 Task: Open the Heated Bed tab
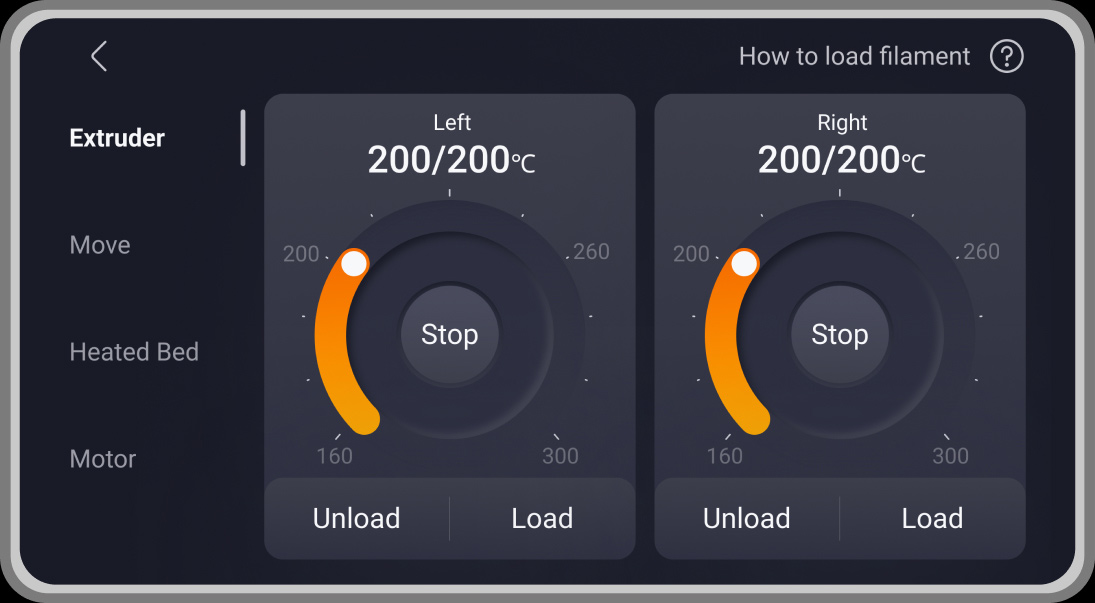134,352
